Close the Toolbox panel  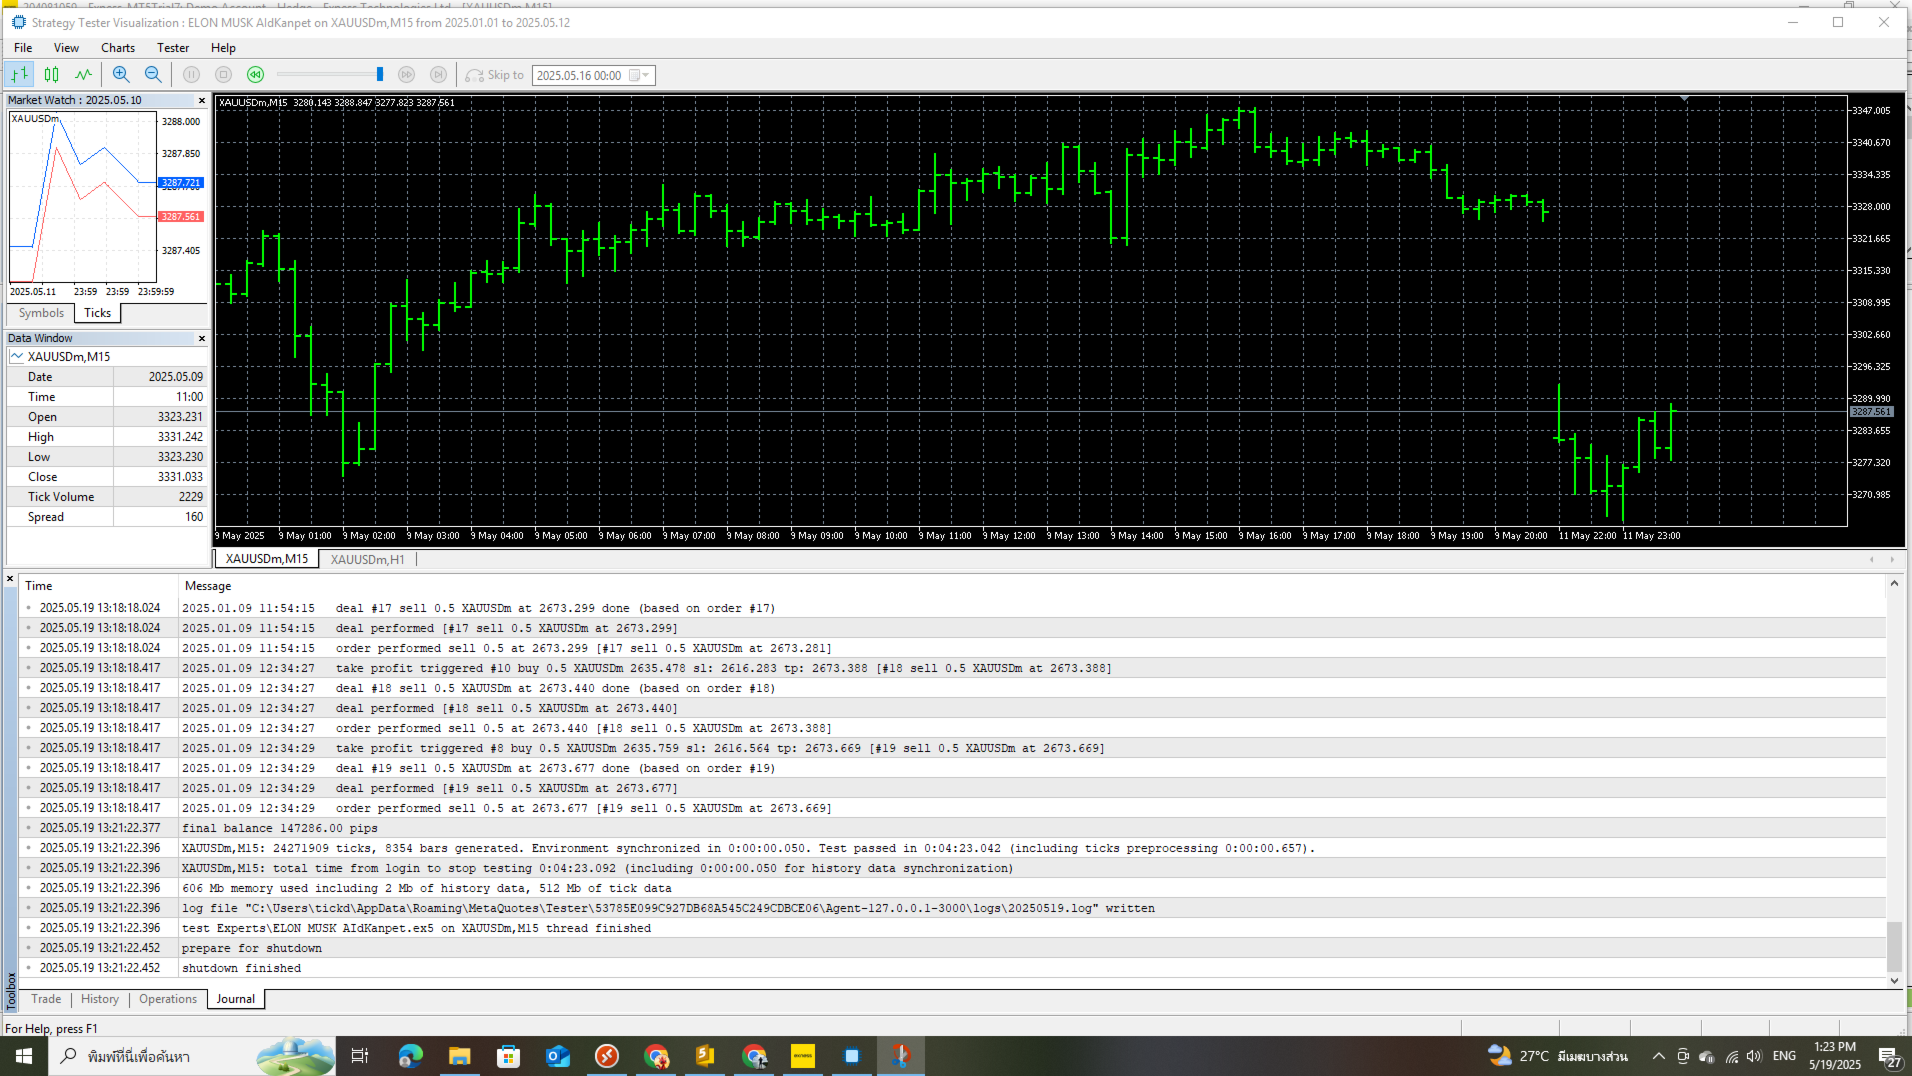10,578
